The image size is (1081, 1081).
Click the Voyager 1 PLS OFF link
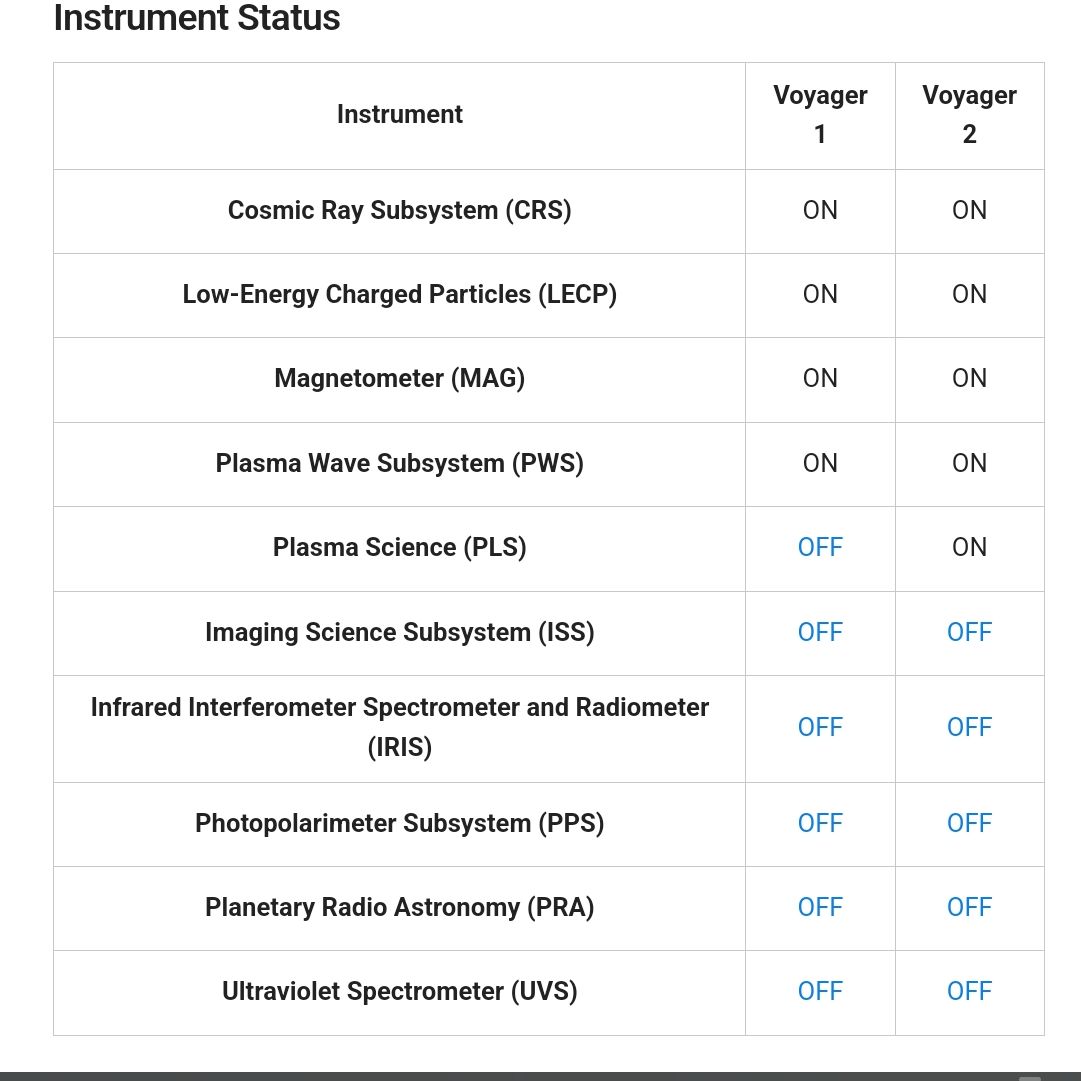pos(820,547)
